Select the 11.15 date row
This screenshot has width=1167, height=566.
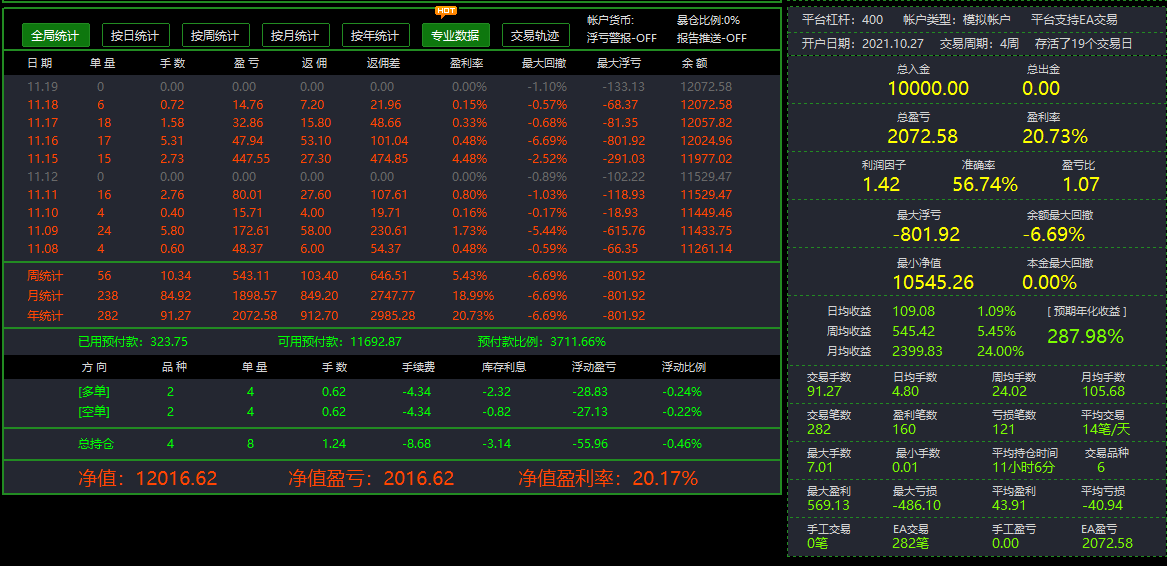391,159
